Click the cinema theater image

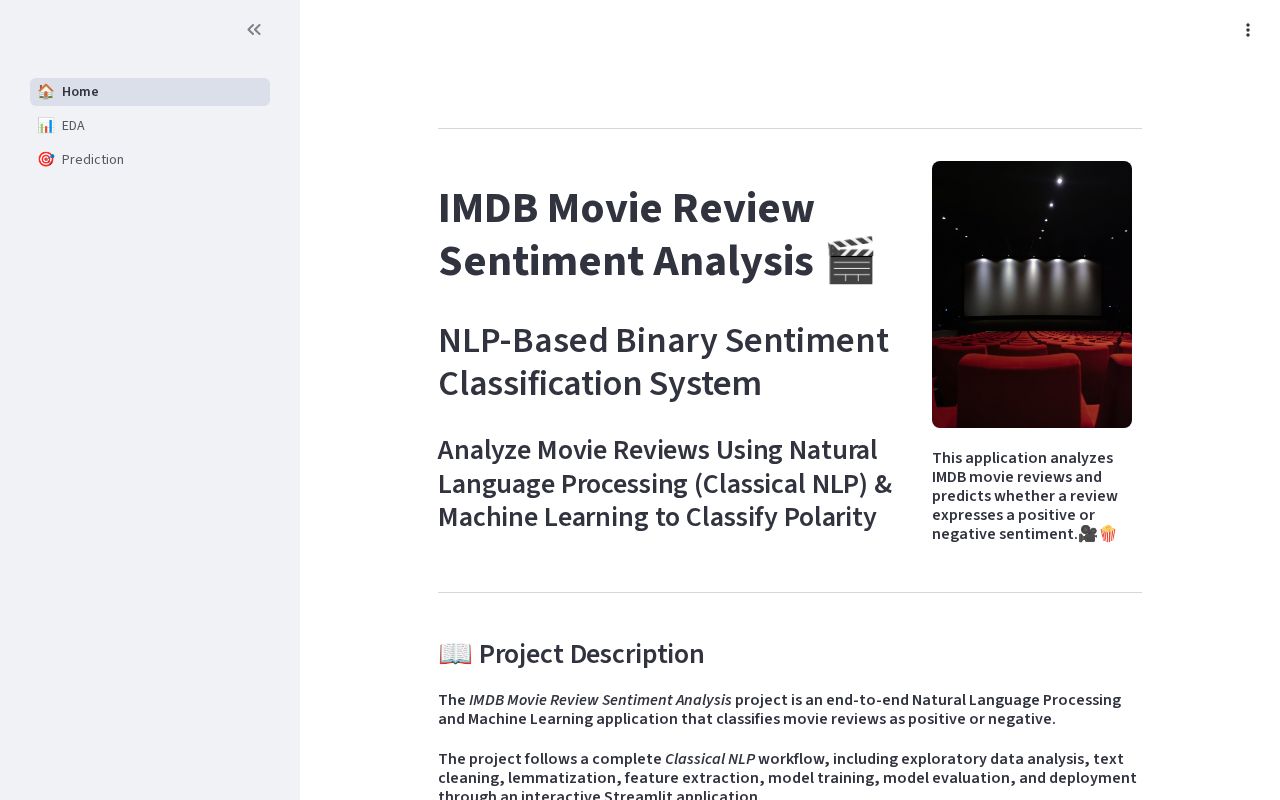(x=1032, y=294)
